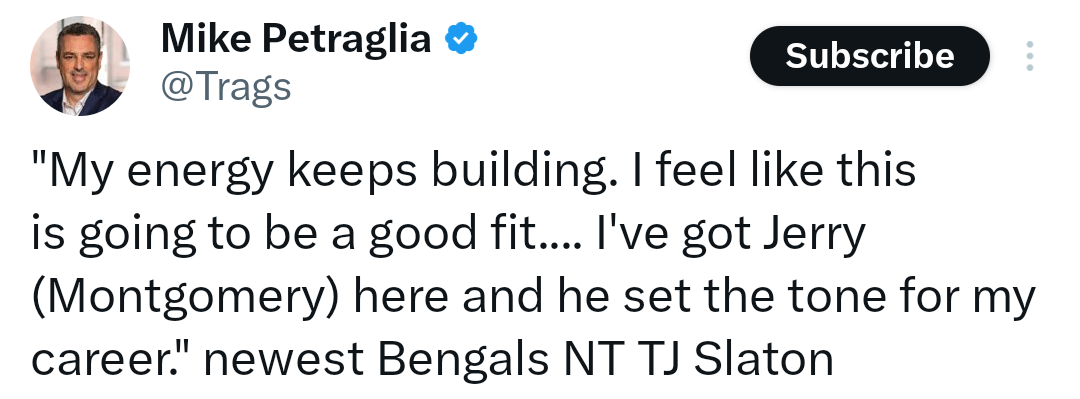Viewport: 1080px width, 399px height.
Task: Open the three-dot more options menu
Action: pos(1030,56)
